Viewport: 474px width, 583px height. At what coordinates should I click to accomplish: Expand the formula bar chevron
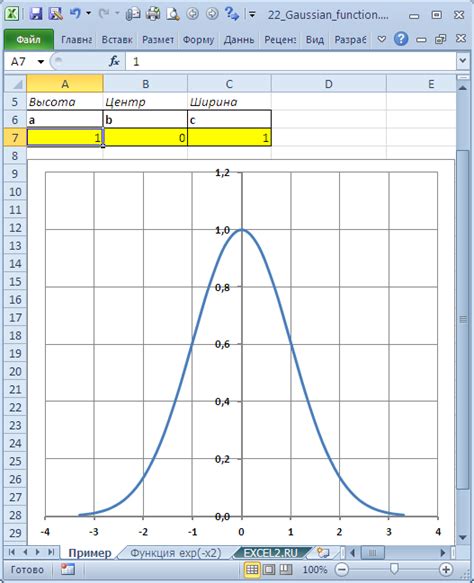click(x=463, y=61)
